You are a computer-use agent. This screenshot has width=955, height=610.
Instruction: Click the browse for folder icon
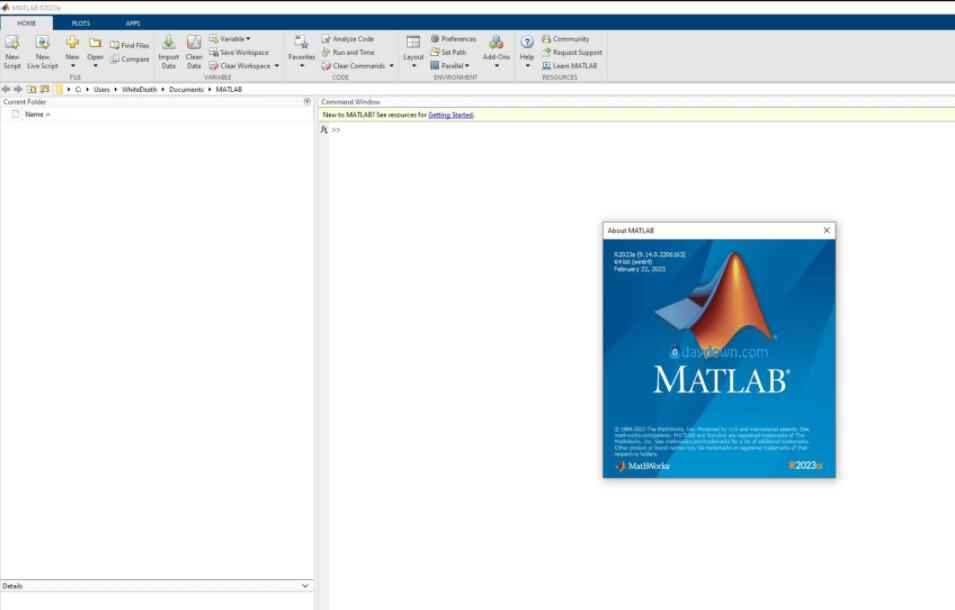(x=44, y=89)
